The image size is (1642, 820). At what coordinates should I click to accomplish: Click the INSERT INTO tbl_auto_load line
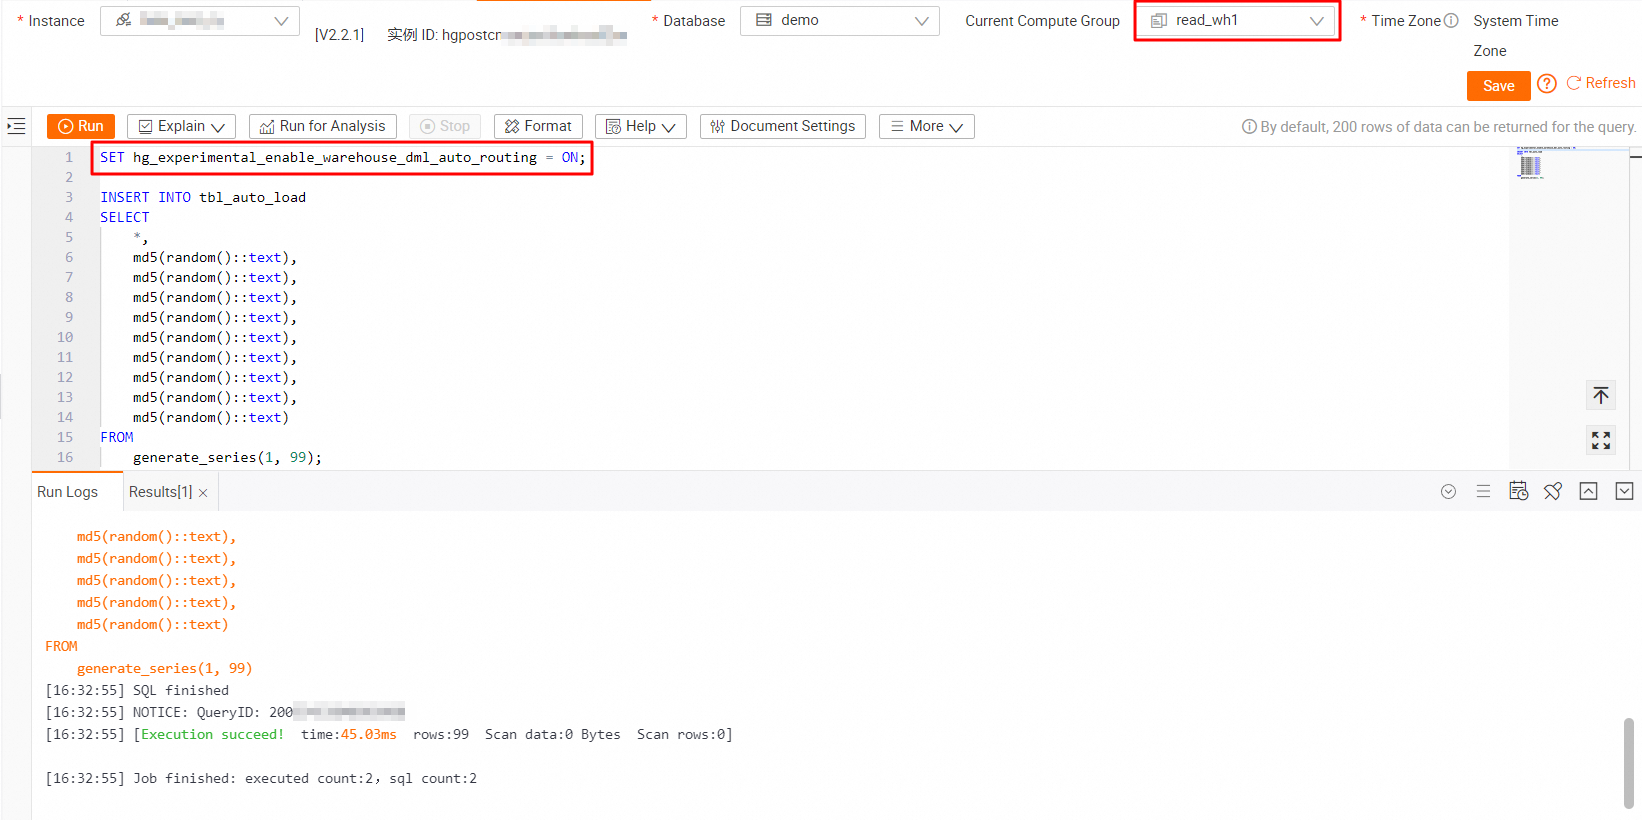[x=203, y=197]
